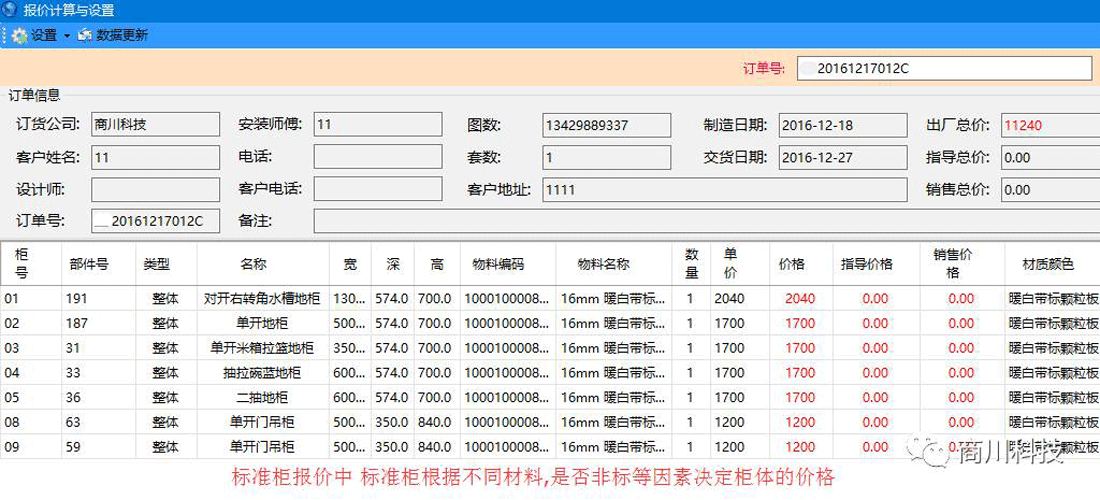Screen dimensions: 1100x500
Task: Click the 物料编码 column header
Action: pyautogui.click(x=498, y=264)
